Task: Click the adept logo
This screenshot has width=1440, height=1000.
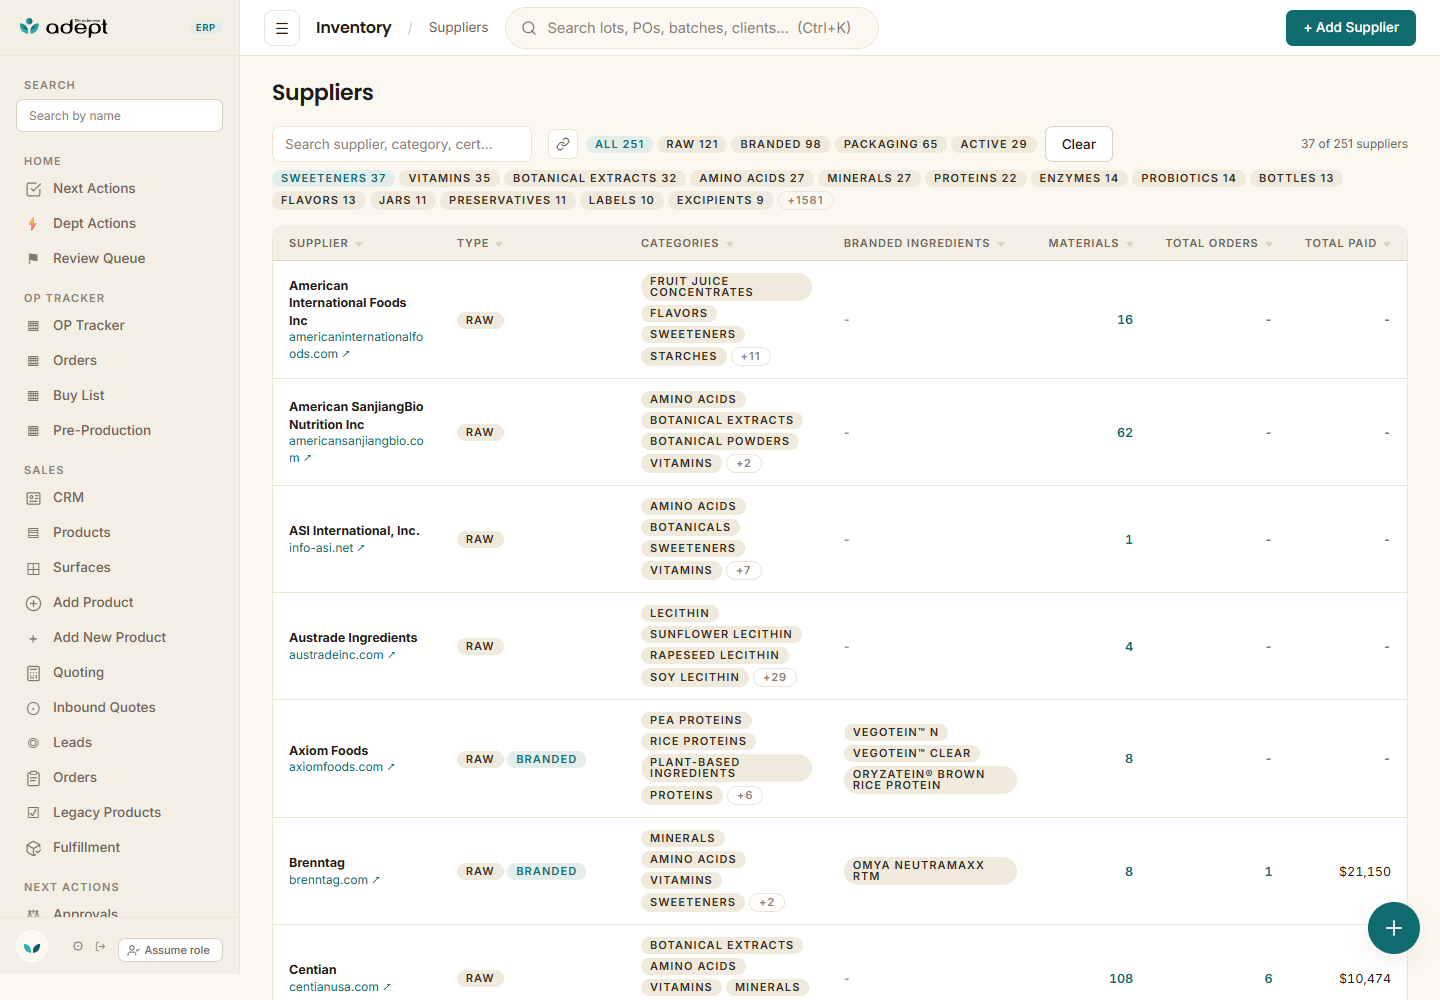Action: click(x=64, y=27)
